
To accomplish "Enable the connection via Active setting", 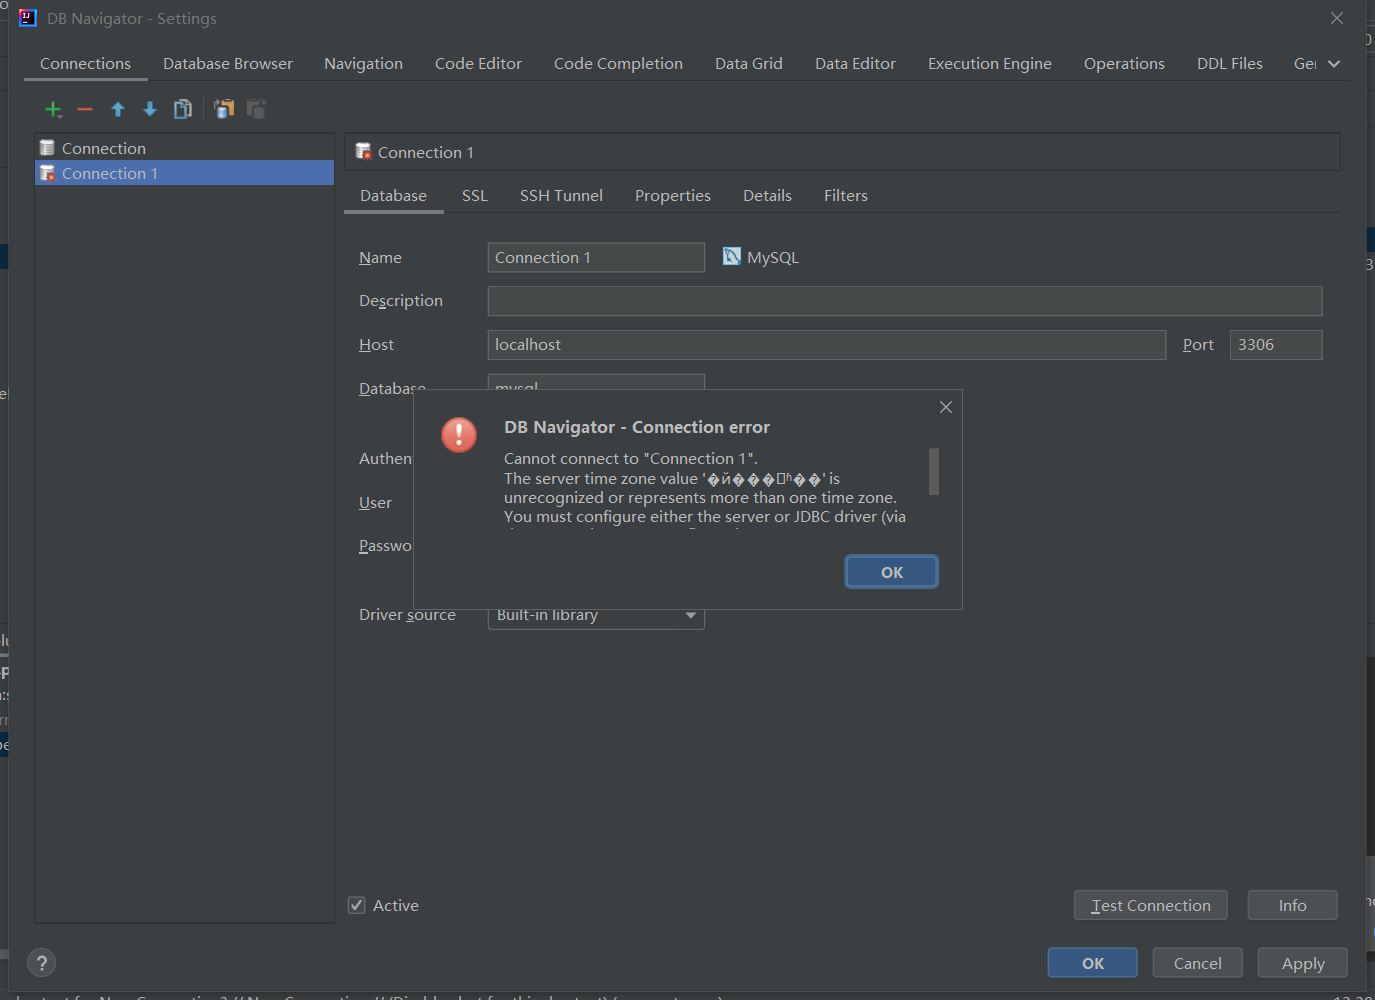I will 357,904.
